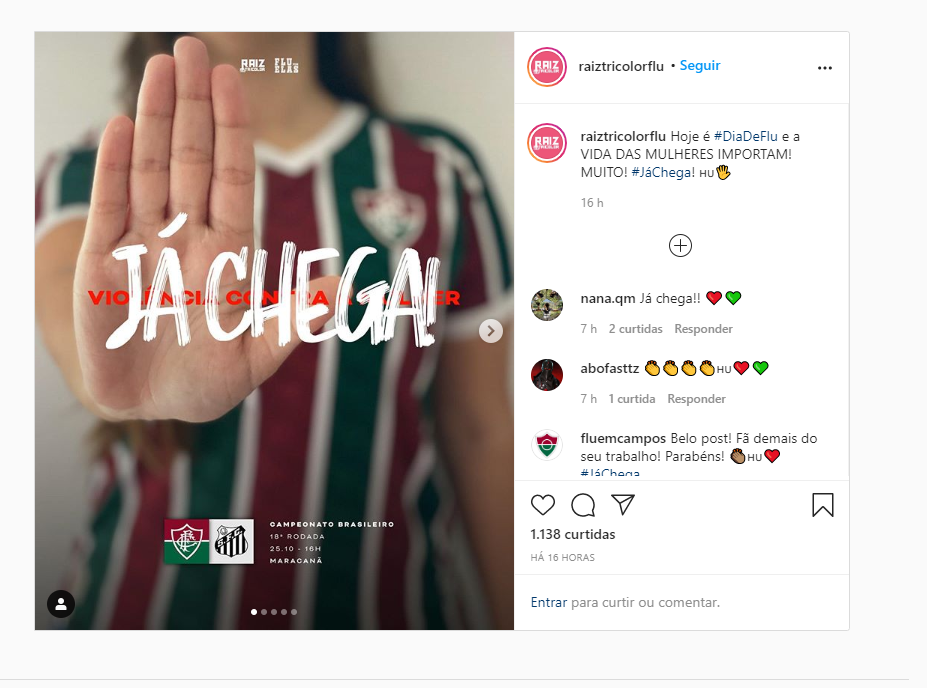Image resolution: width=927 pixels, height=688 pixels.
Task: Open the fluemcampos profile name
Action: pos(623,439)
